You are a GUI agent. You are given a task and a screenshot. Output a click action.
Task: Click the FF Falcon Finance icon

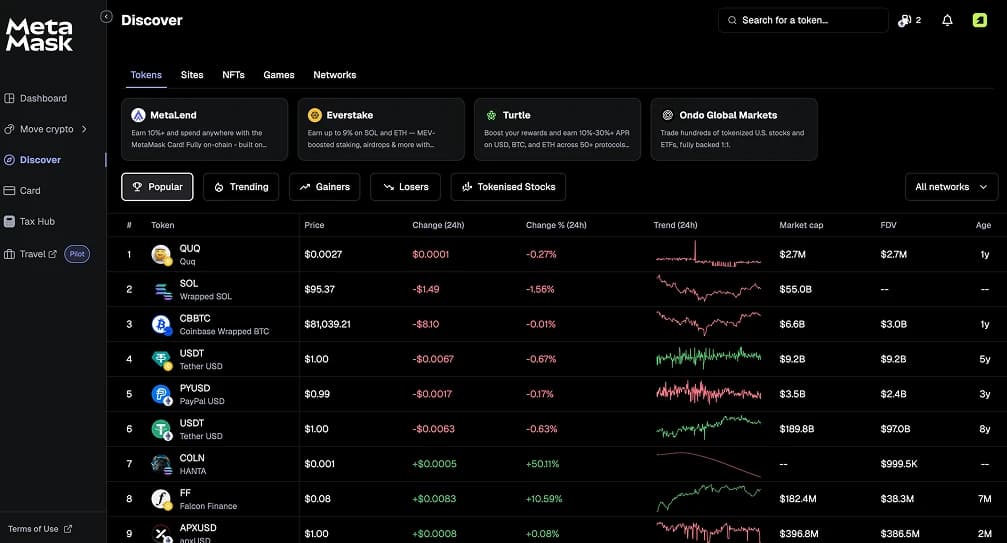pyautogui.click(x=162, y=499)
